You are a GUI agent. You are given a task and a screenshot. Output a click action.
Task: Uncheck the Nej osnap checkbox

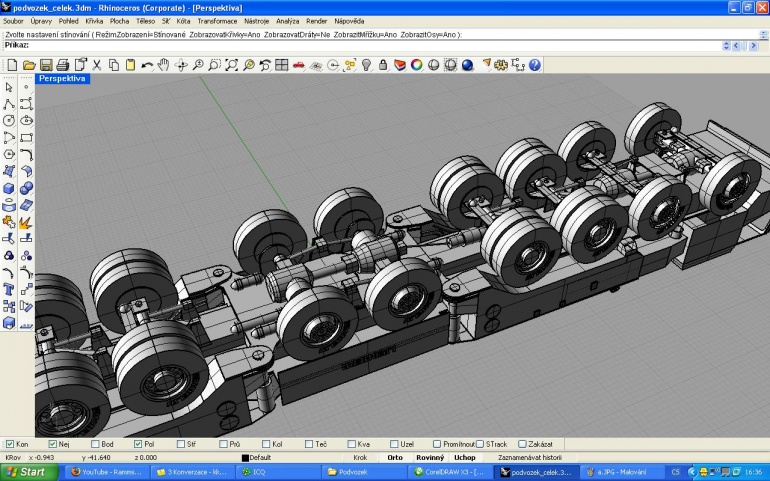(53, 444)
